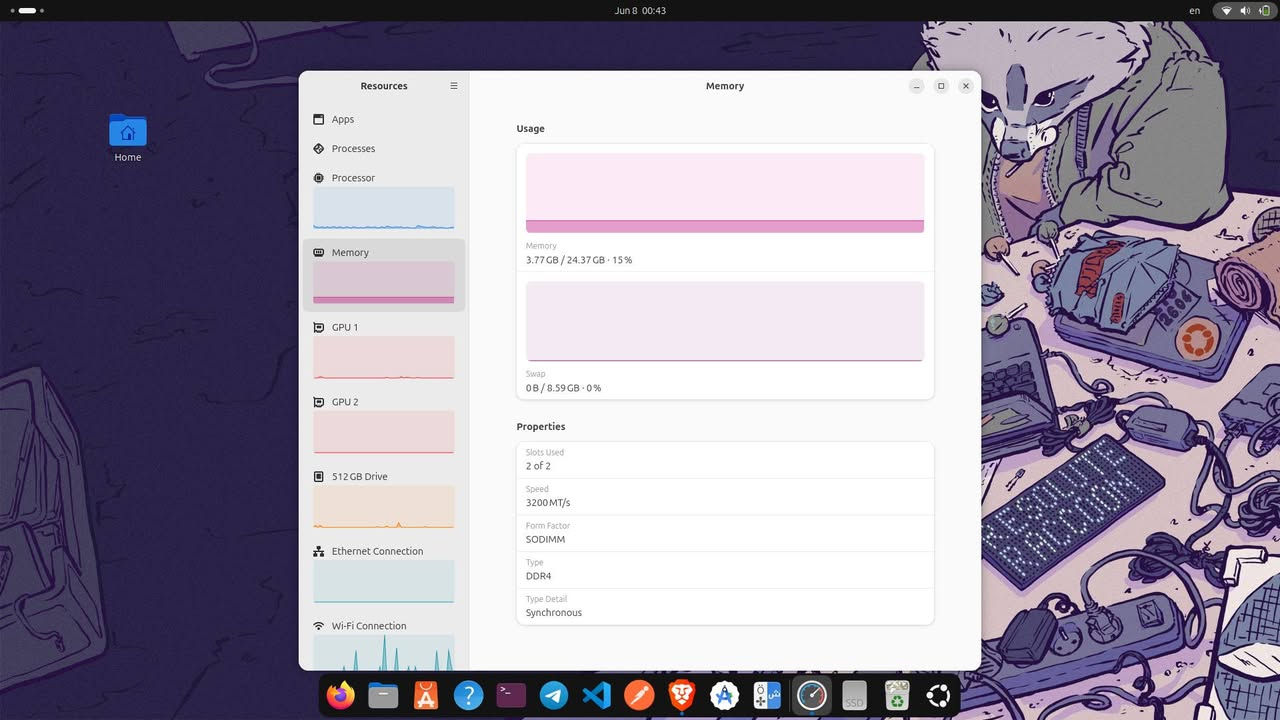Launch Firefox from the dock

coord(341,695)
